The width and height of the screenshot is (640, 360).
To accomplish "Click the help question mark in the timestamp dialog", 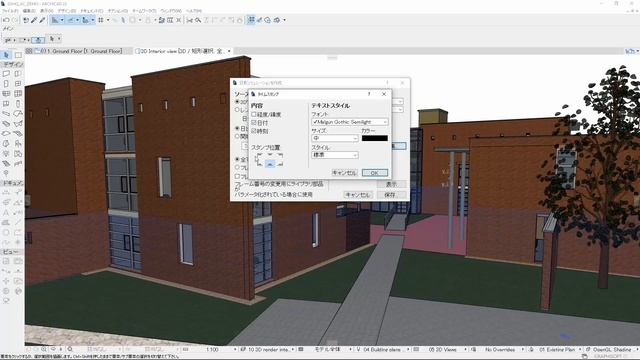I will [x=369, y=94].
